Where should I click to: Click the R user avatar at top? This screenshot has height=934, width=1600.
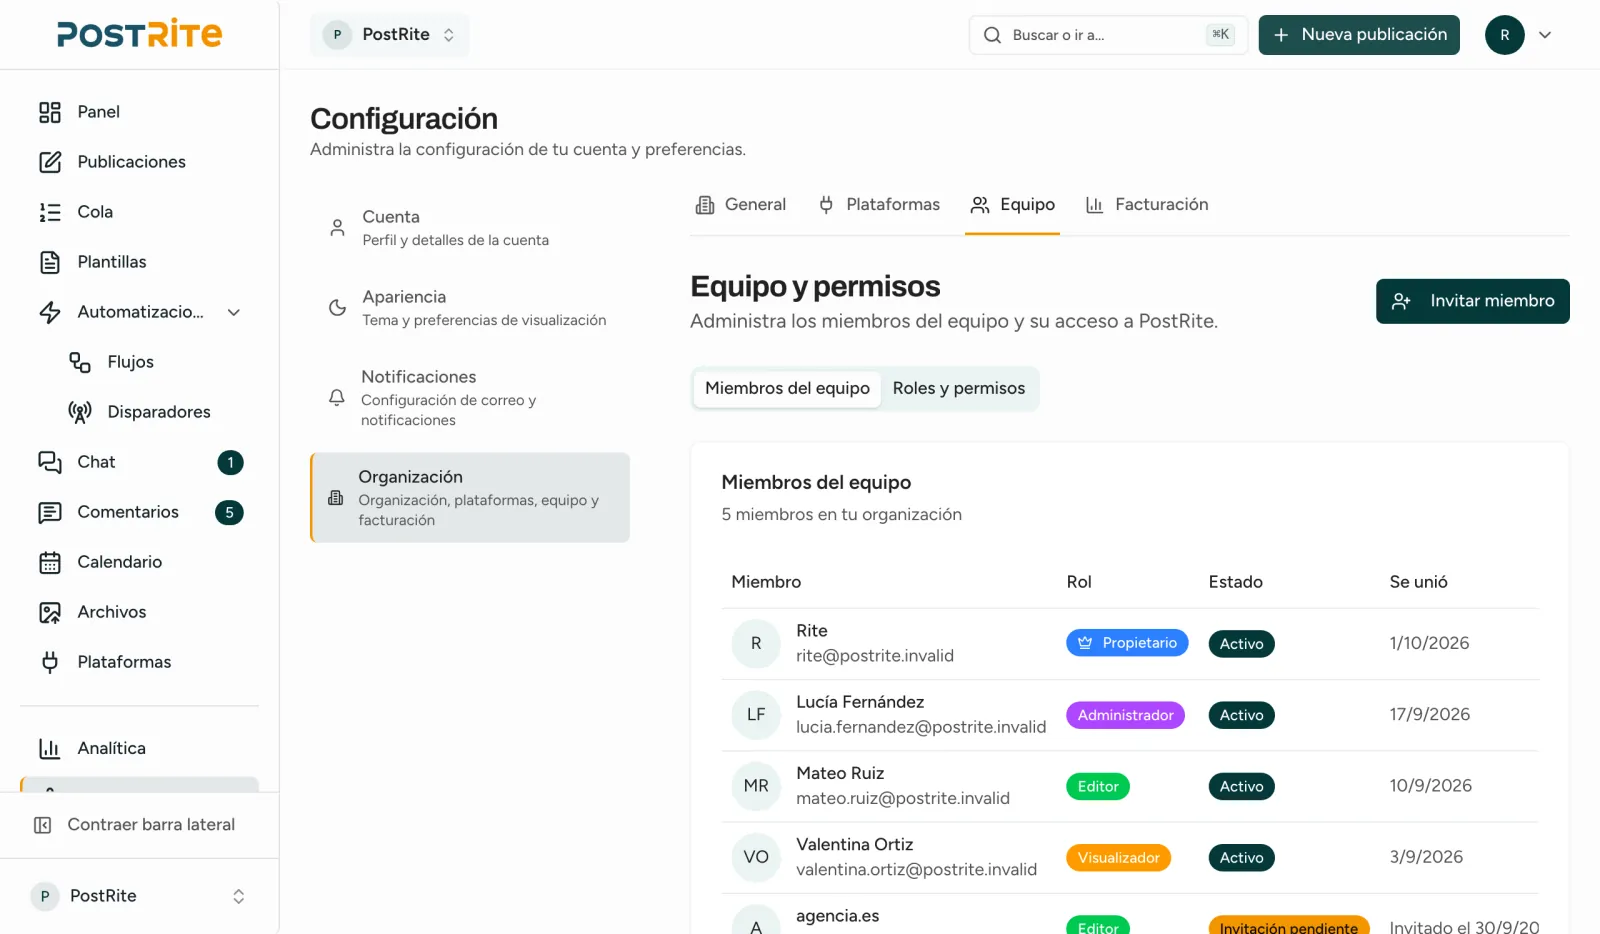1505,35
